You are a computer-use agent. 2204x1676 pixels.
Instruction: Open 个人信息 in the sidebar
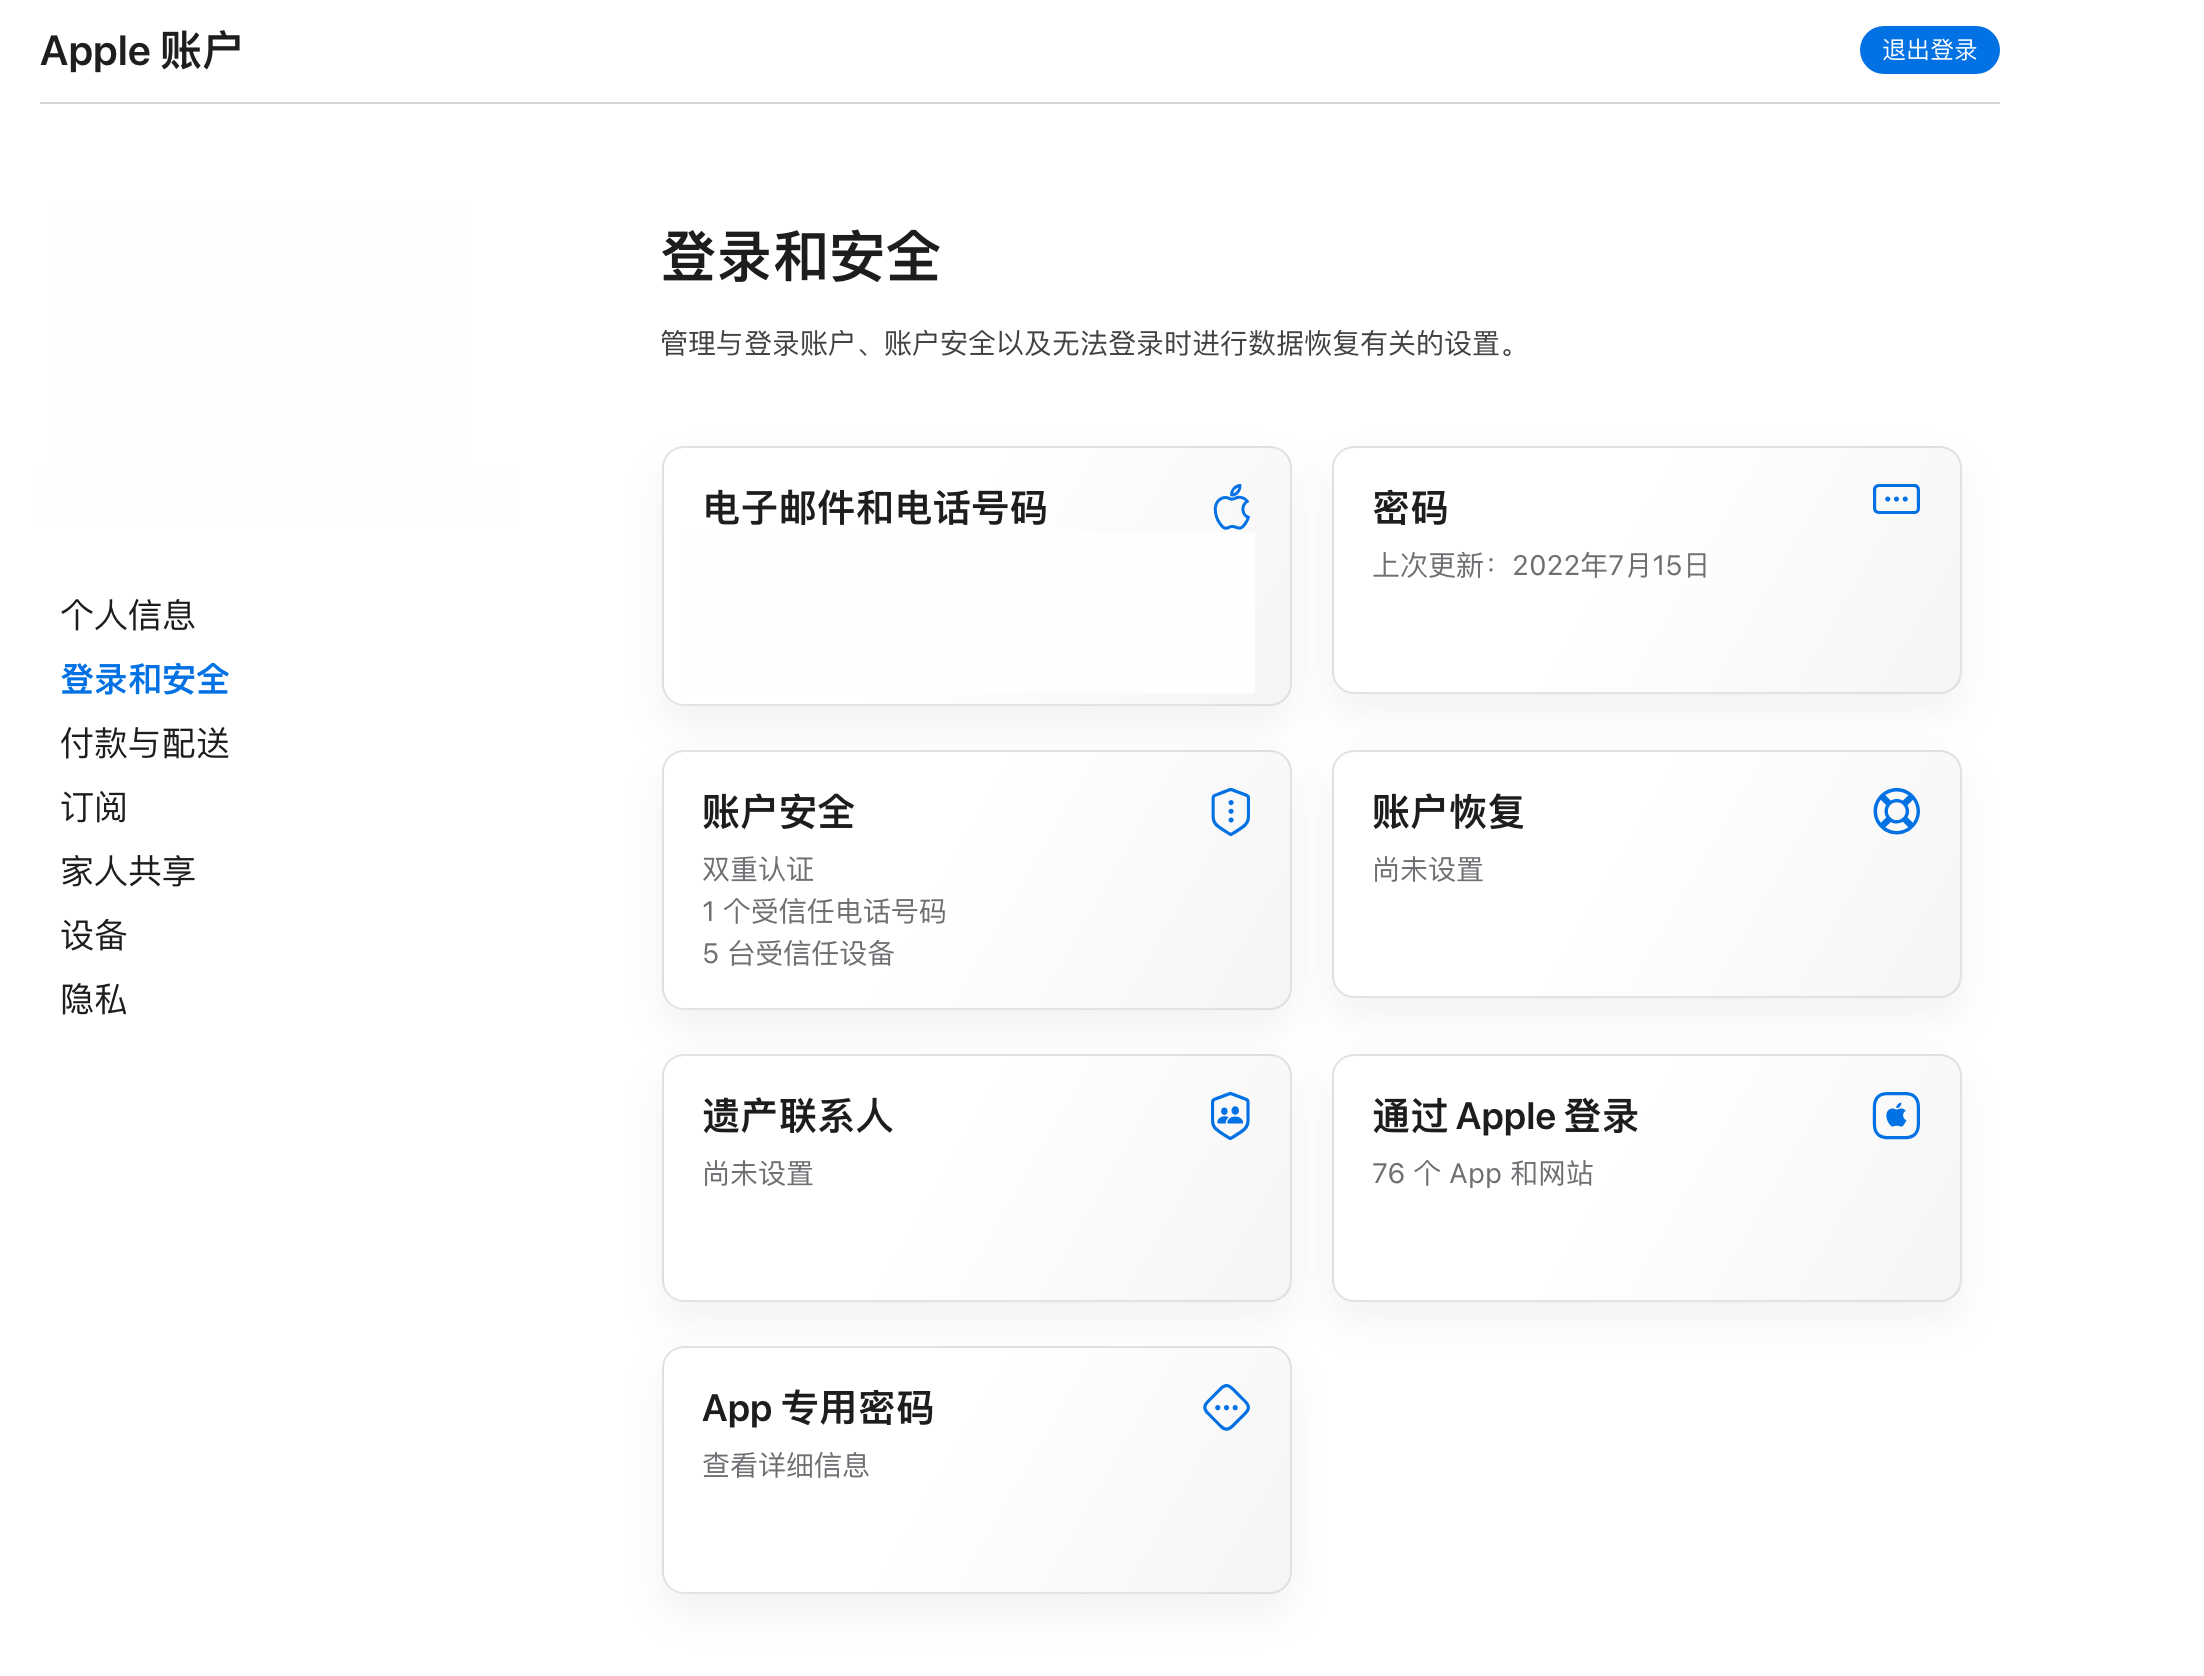click(x=128, y=615)
